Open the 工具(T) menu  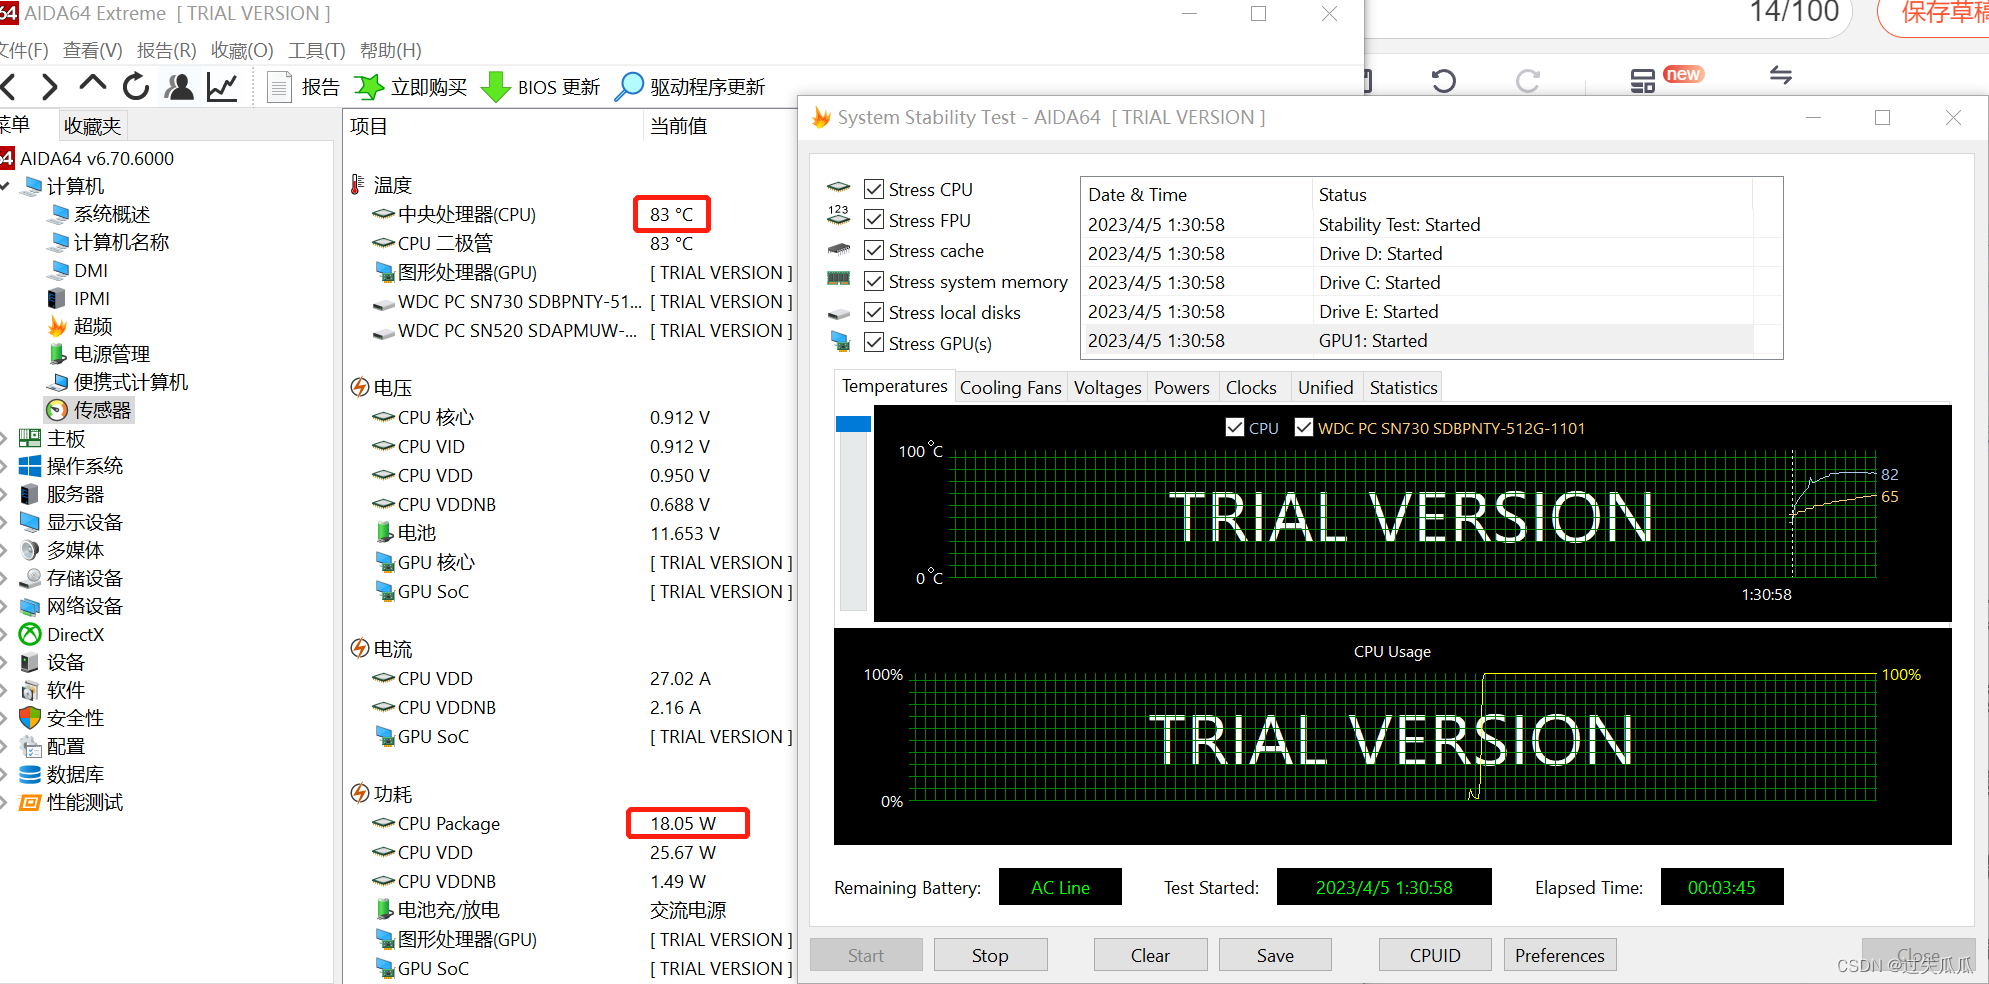[x=316, y=50]
